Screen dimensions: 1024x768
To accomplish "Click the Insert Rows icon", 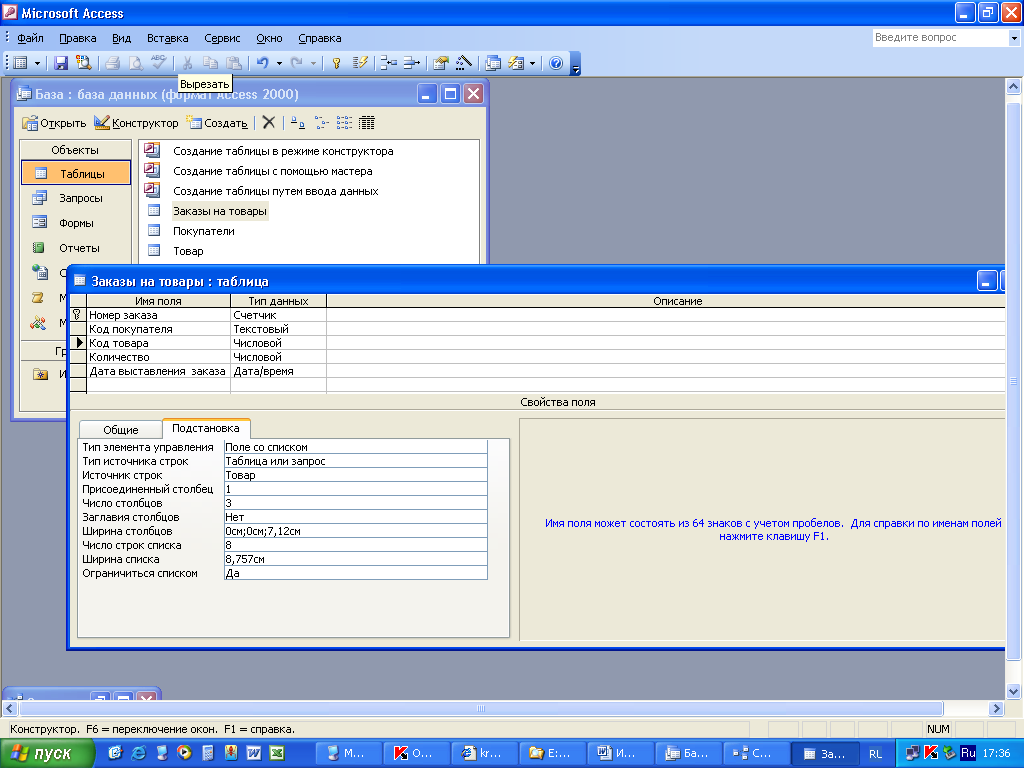I will (x=389, y=63).
